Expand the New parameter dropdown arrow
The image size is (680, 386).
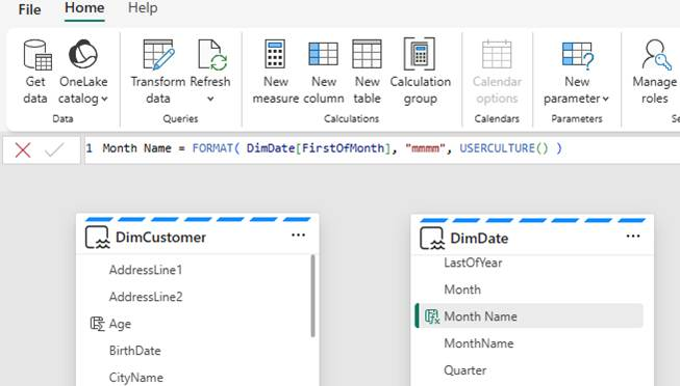(x=605, y=99)
